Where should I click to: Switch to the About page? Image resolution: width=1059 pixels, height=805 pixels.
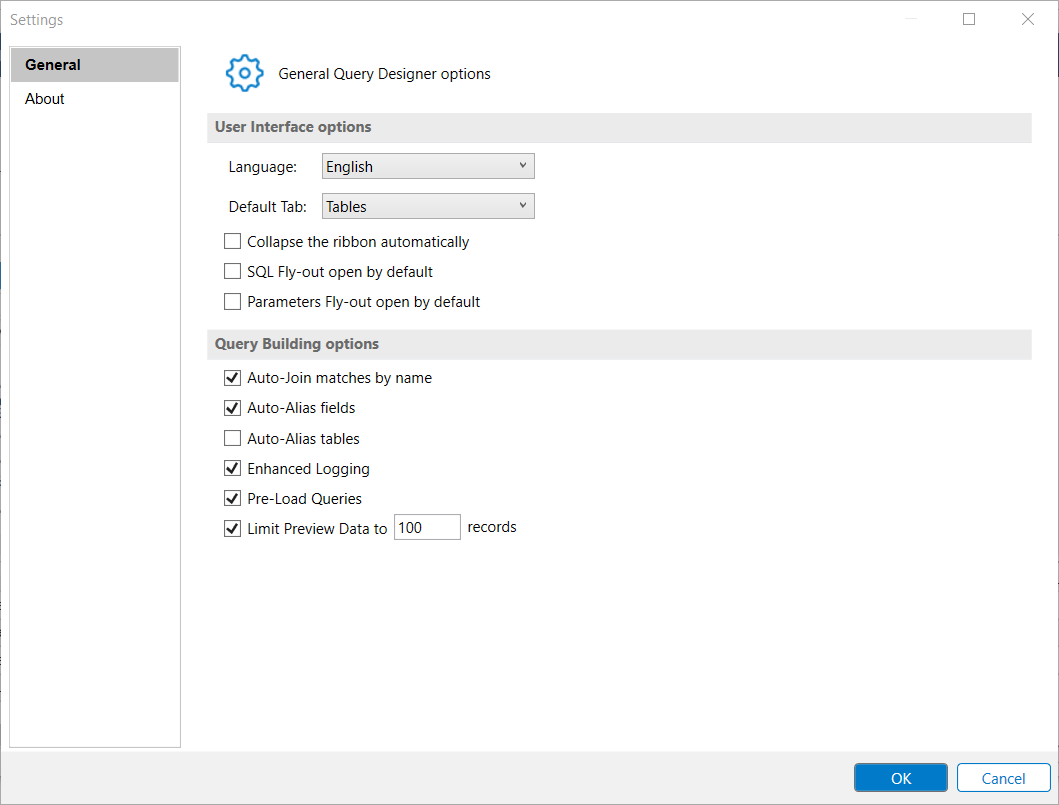point(44,98)
